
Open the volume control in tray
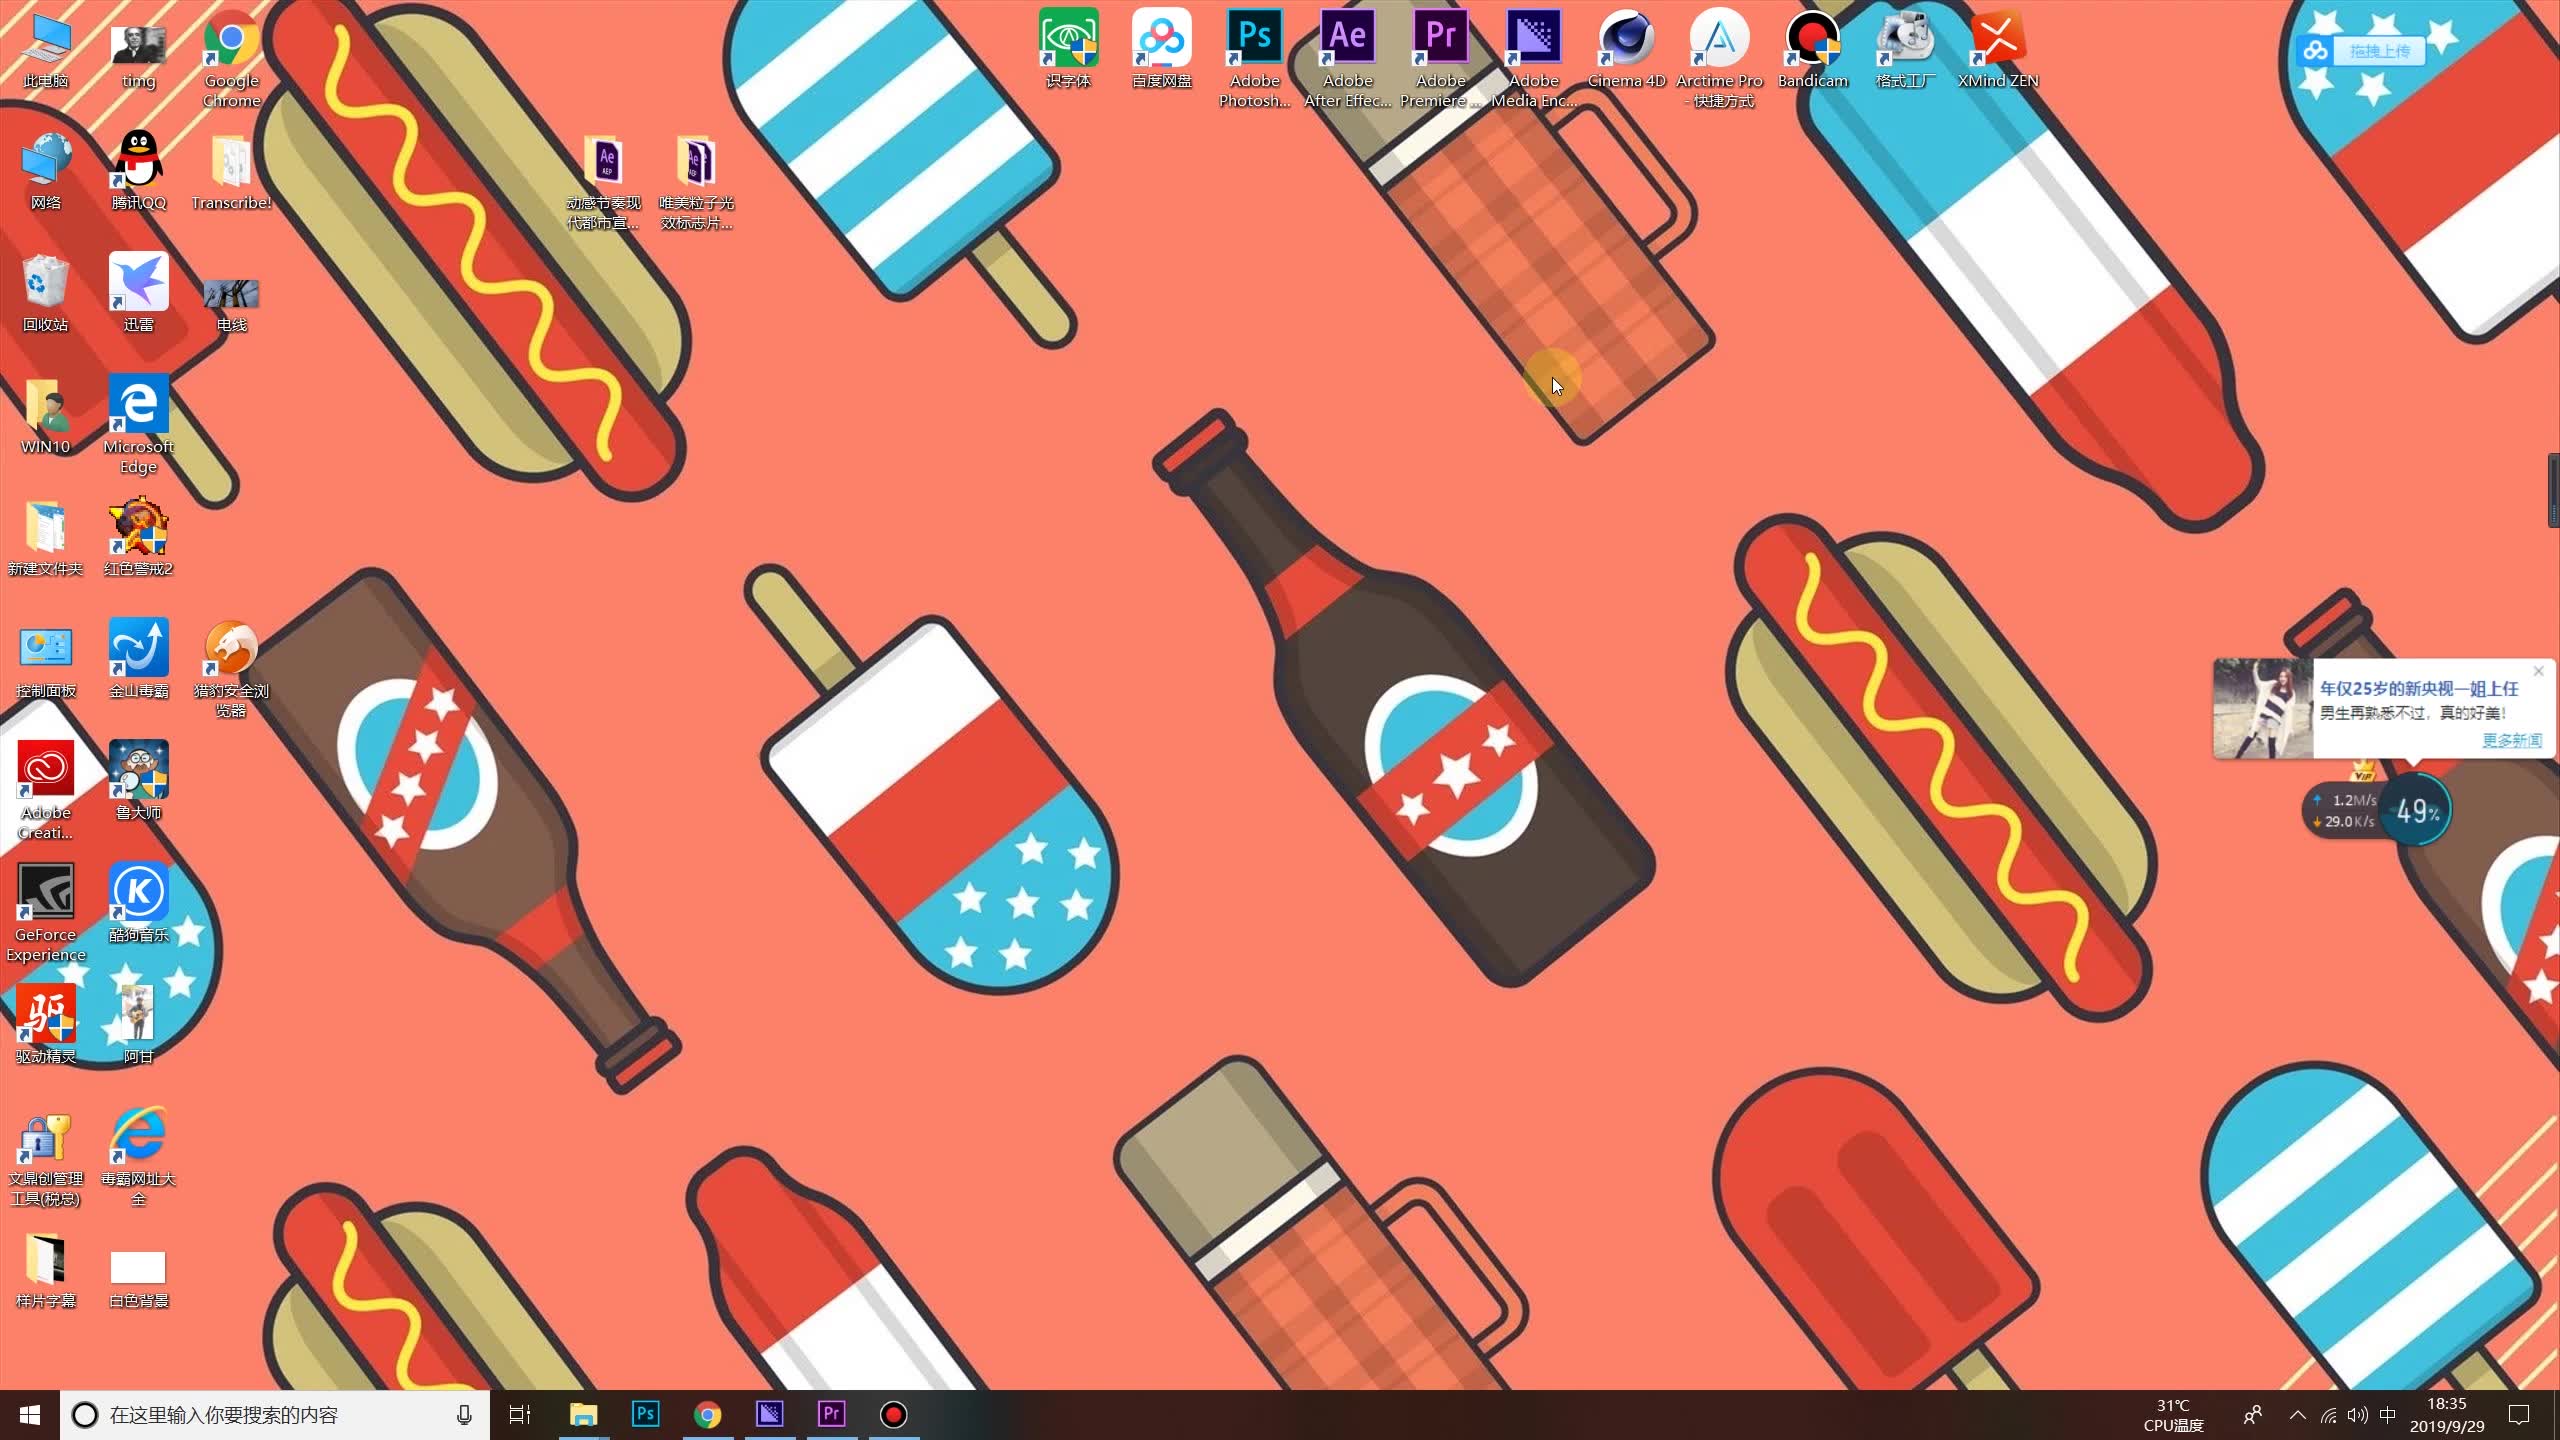2358,1415
